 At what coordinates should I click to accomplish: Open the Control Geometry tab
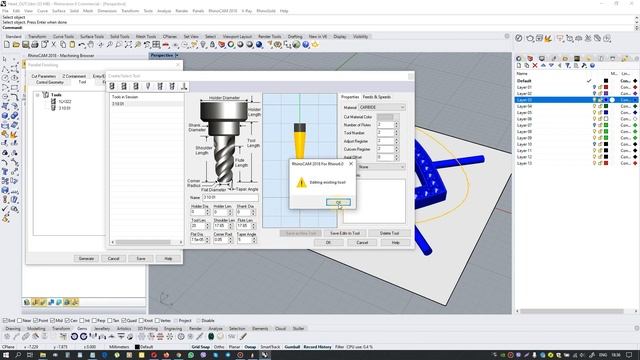tap(50, 82)
